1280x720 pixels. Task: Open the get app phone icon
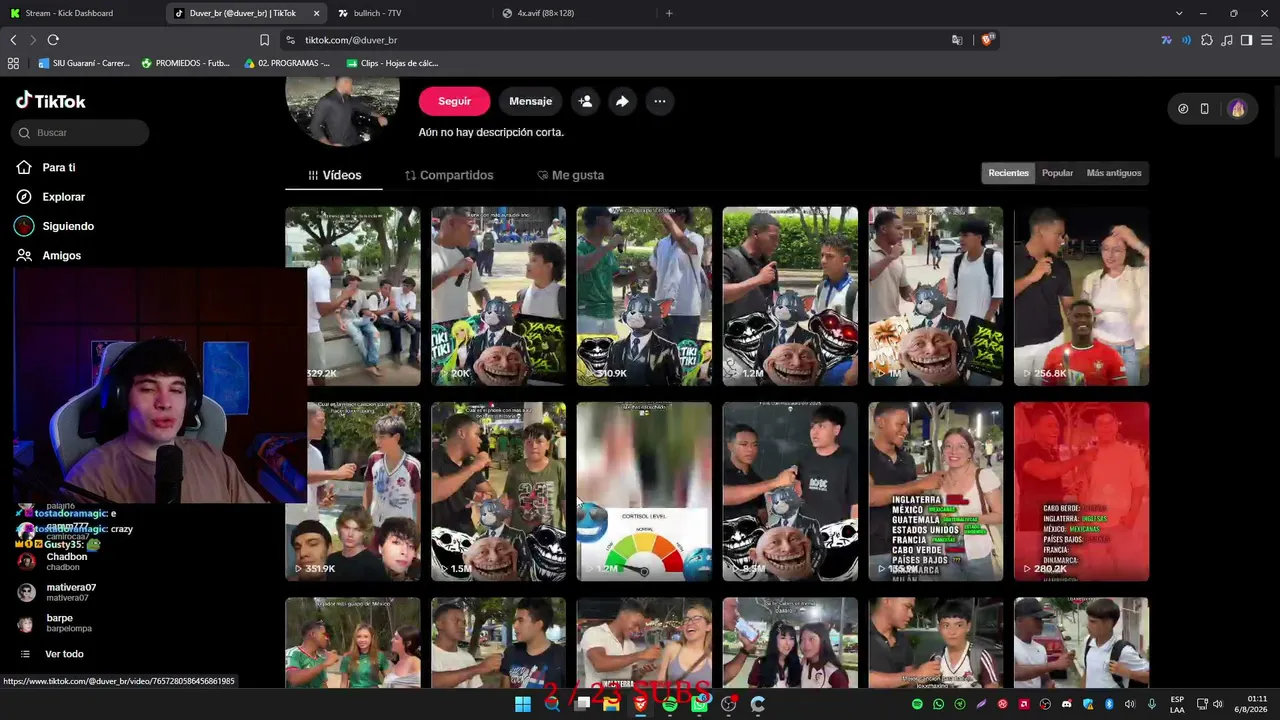click(1205, 109)
